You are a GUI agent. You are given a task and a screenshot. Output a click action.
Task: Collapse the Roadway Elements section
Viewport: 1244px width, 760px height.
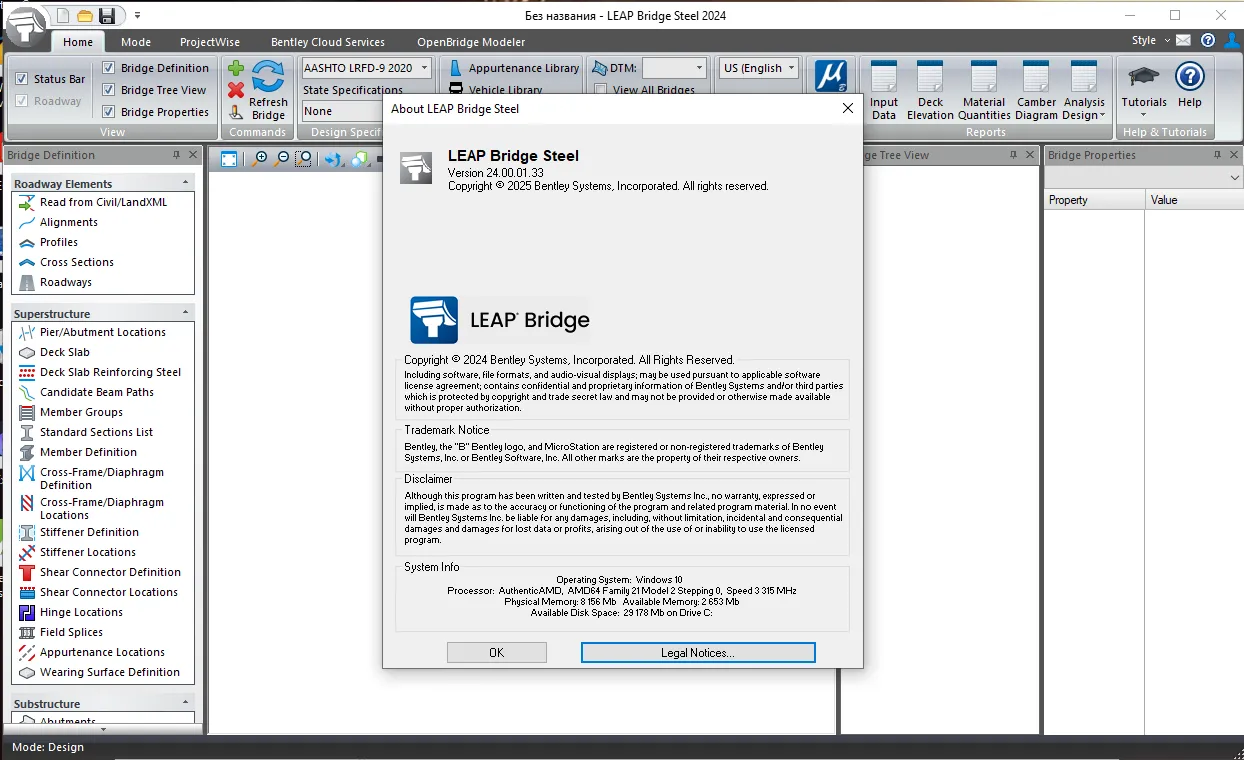(185, 183)
